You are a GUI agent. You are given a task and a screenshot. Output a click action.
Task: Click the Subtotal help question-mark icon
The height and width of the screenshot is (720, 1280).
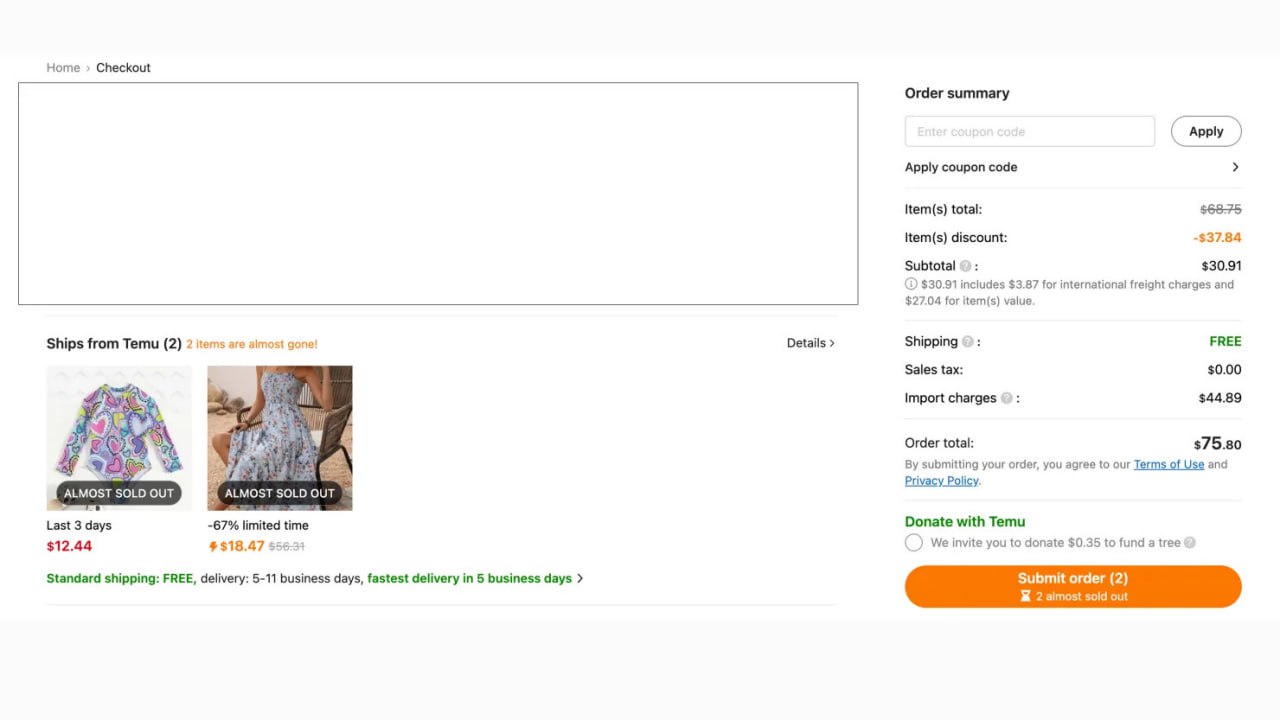point(965,266)
